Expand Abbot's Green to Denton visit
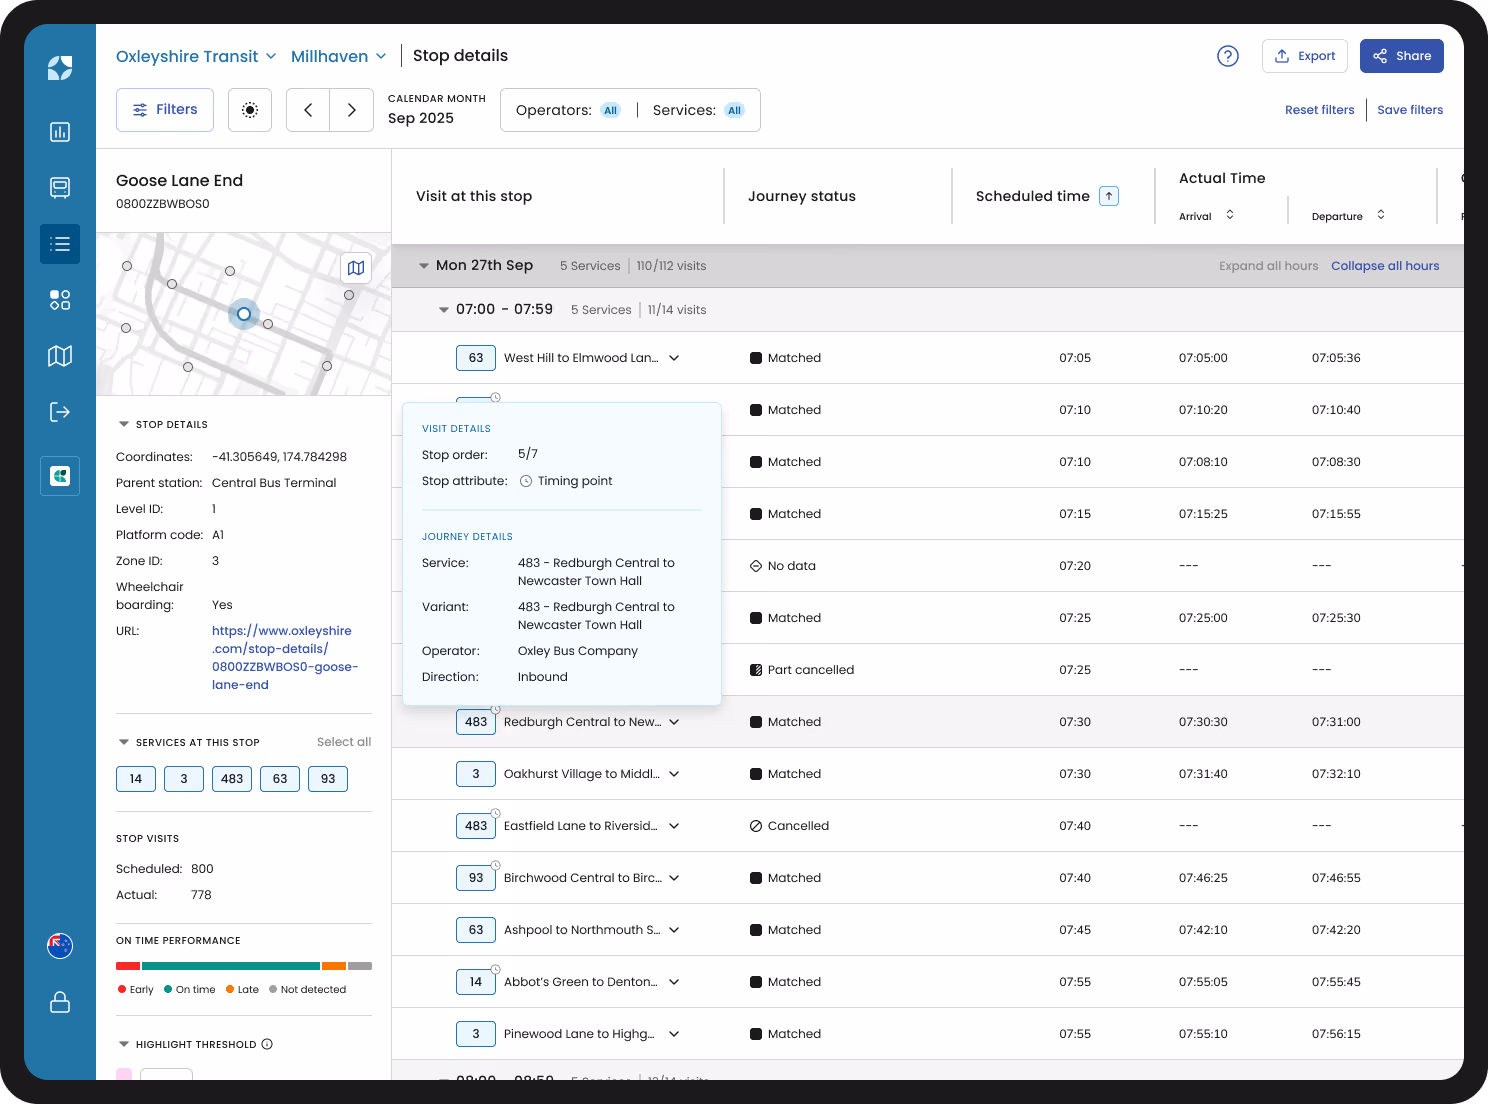 674,982
